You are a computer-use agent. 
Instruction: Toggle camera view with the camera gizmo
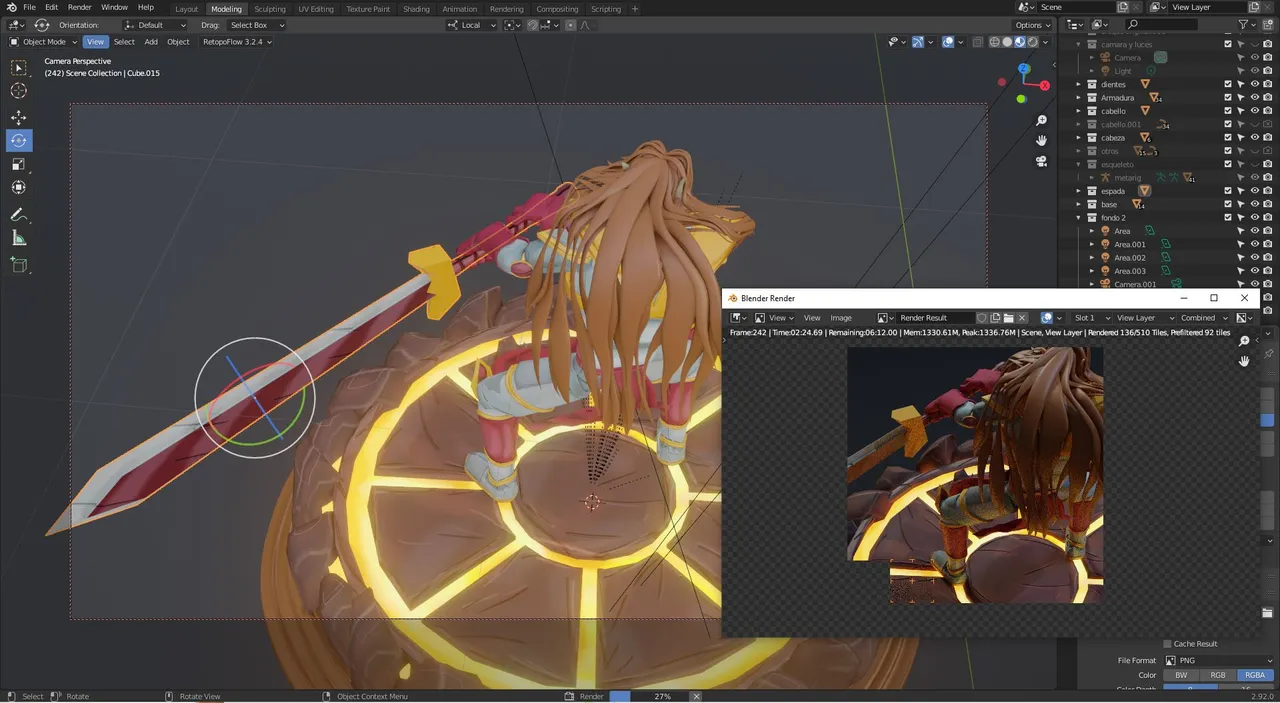point(1041,161)
